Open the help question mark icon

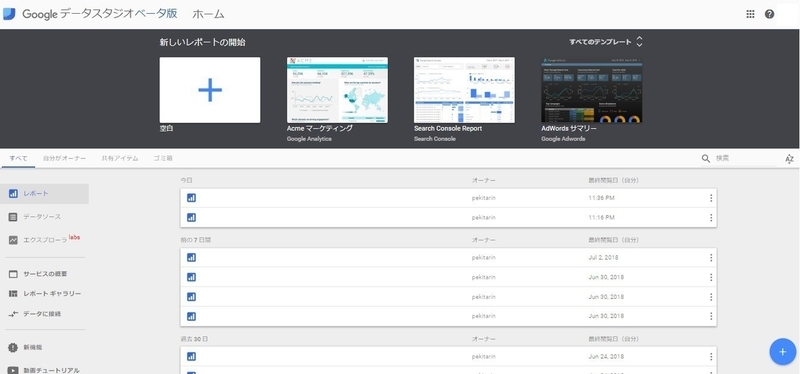click(x=769, y=14)
